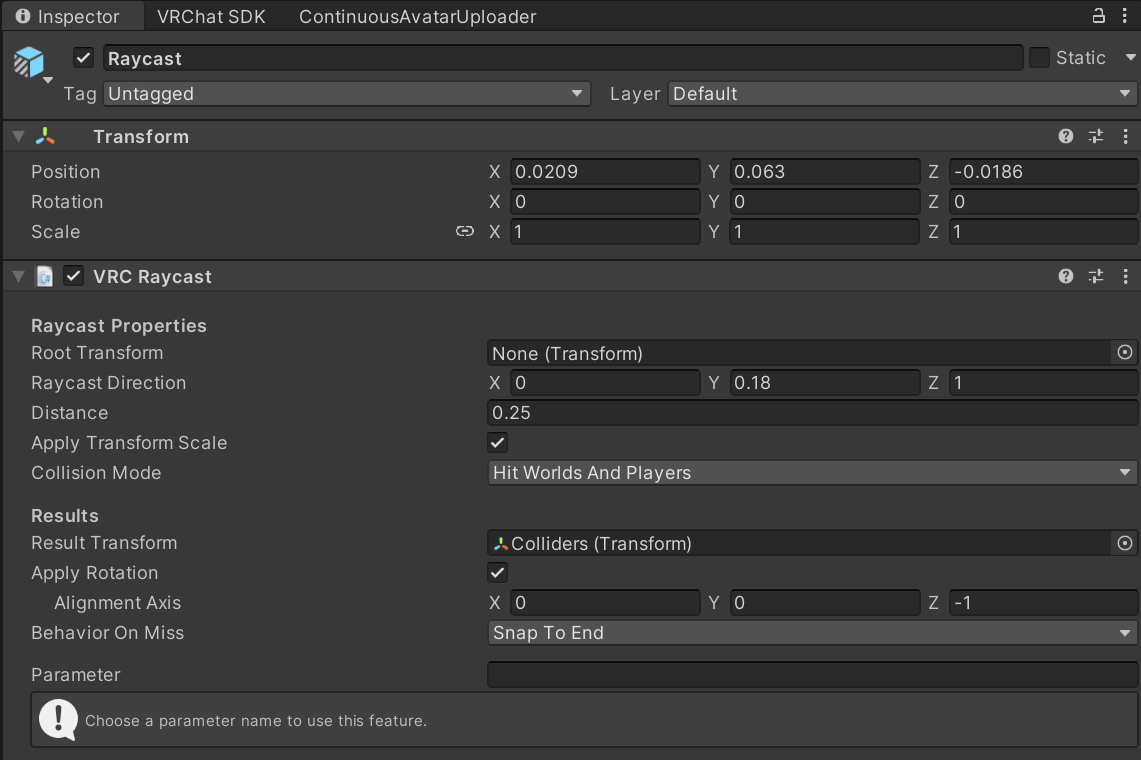Viewport: 1141px width, 760px height.
Task: Click the Position property label
Action: pos(65,172)
